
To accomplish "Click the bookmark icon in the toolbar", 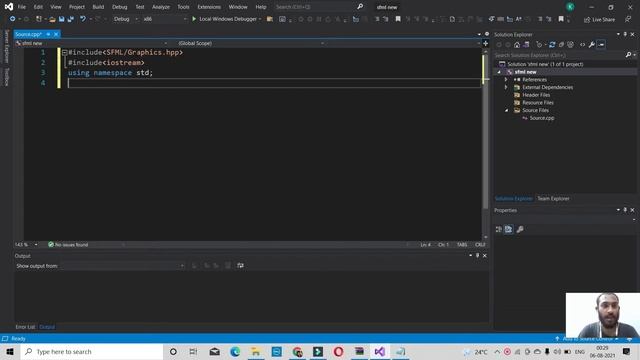I will (x=398, y=19).
